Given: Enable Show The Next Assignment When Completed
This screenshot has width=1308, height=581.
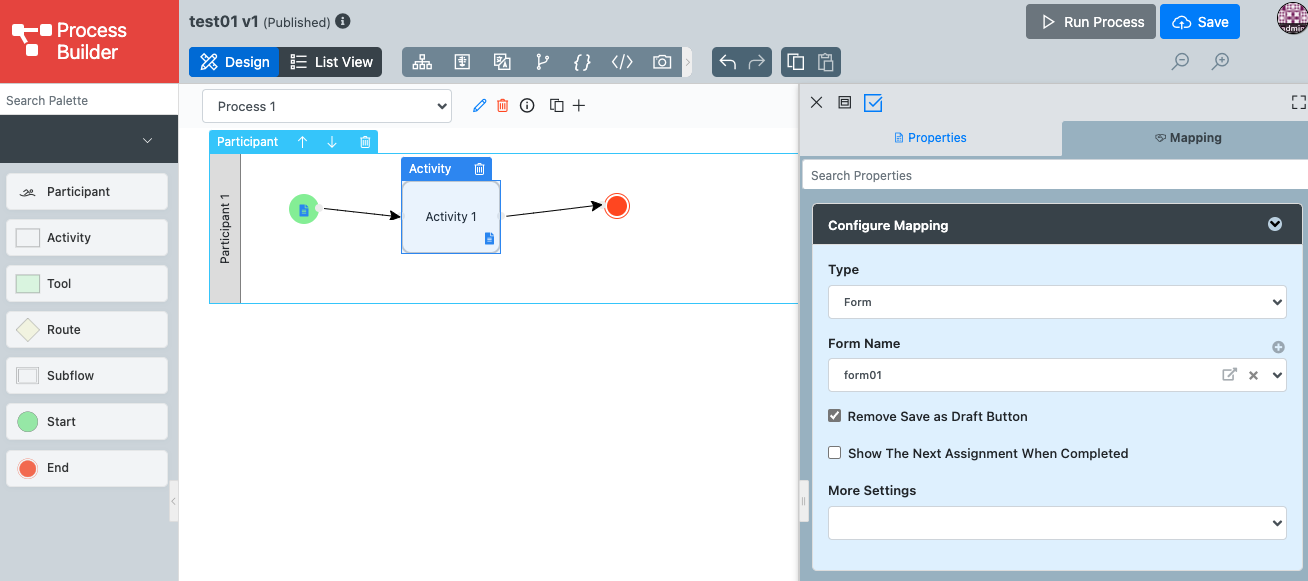Looking at the screenshot, I should [x=835, y=453].
